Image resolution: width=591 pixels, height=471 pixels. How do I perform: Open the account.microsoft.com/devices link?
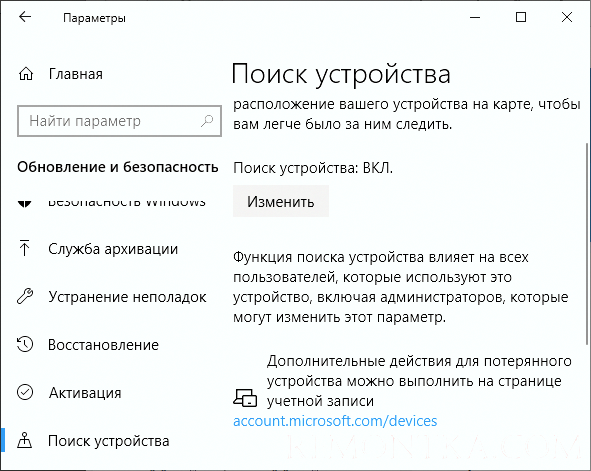(x=335, y=421)
